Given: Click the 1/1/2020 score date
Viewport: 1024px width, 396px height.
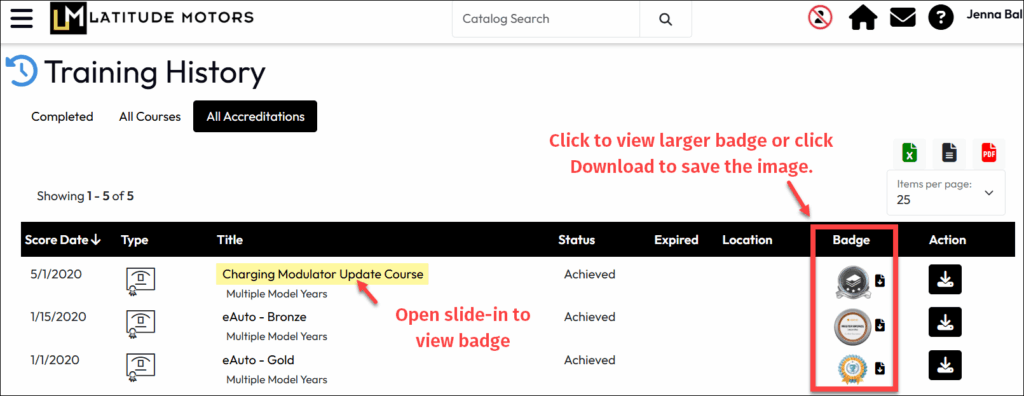Looking at the screenshot, I should tap(54, 360).
